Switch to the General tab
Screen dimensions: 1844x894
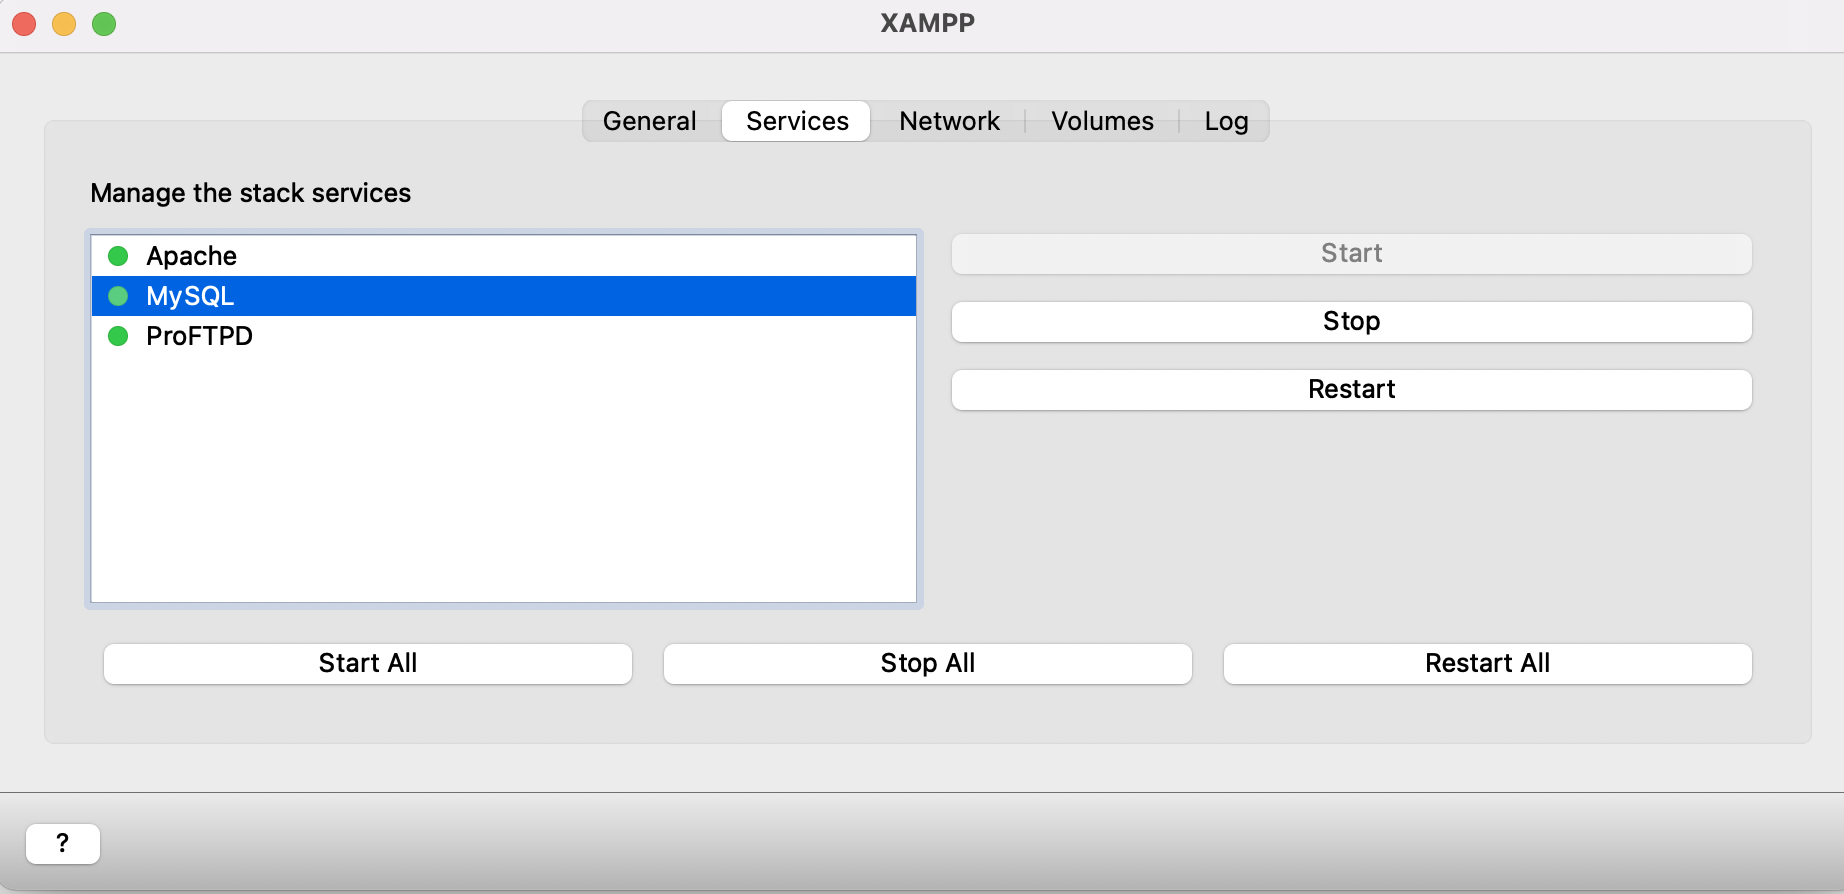click(x=650, y=121)
